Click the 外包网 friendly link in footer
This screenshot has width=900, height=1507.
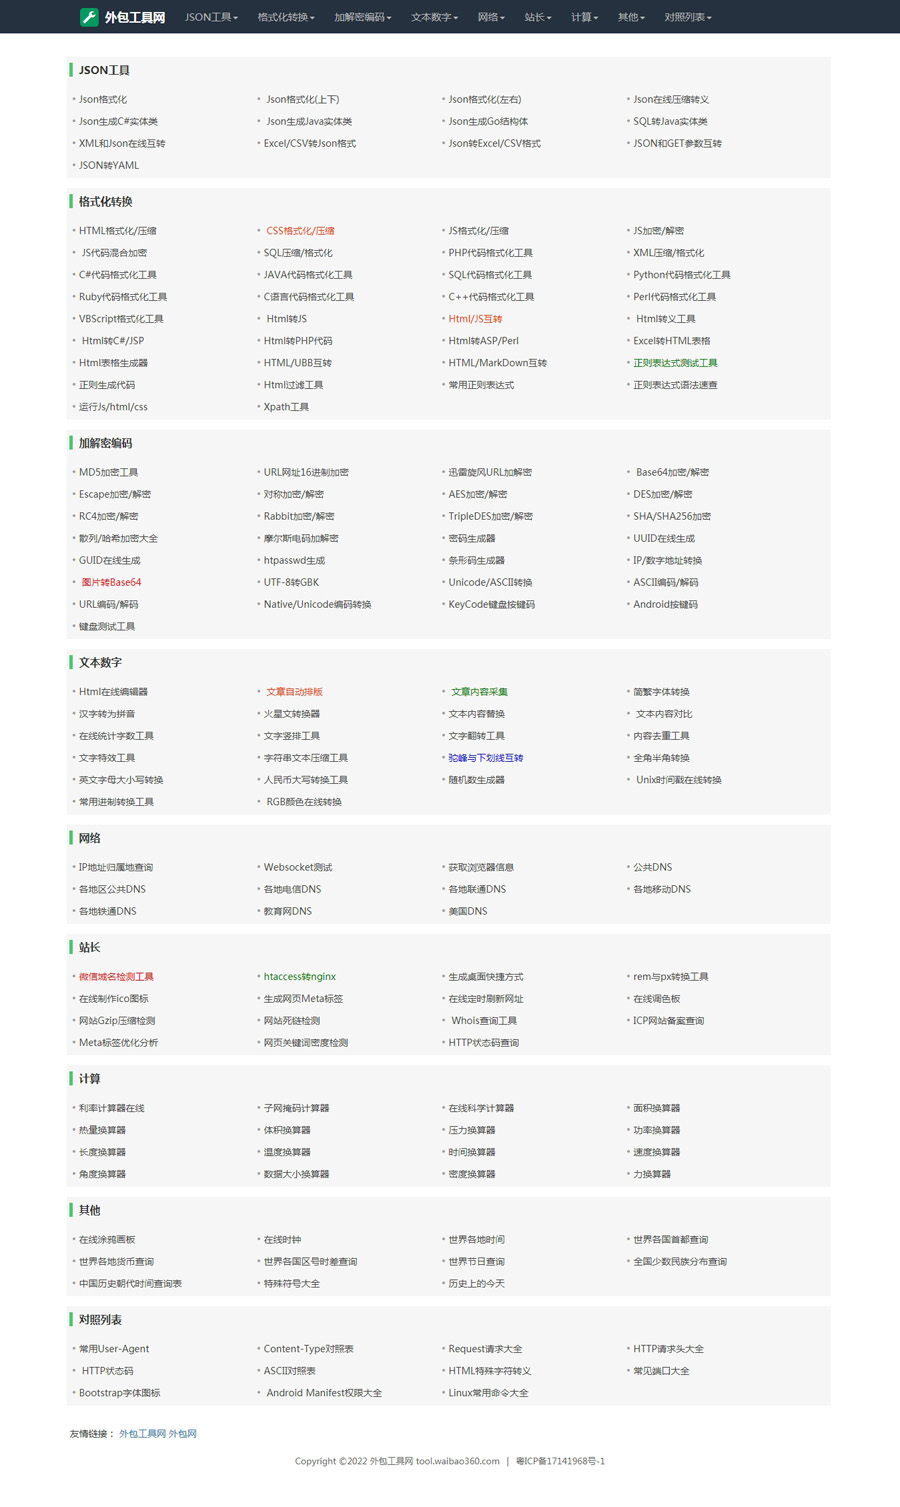click(183, 1434)
